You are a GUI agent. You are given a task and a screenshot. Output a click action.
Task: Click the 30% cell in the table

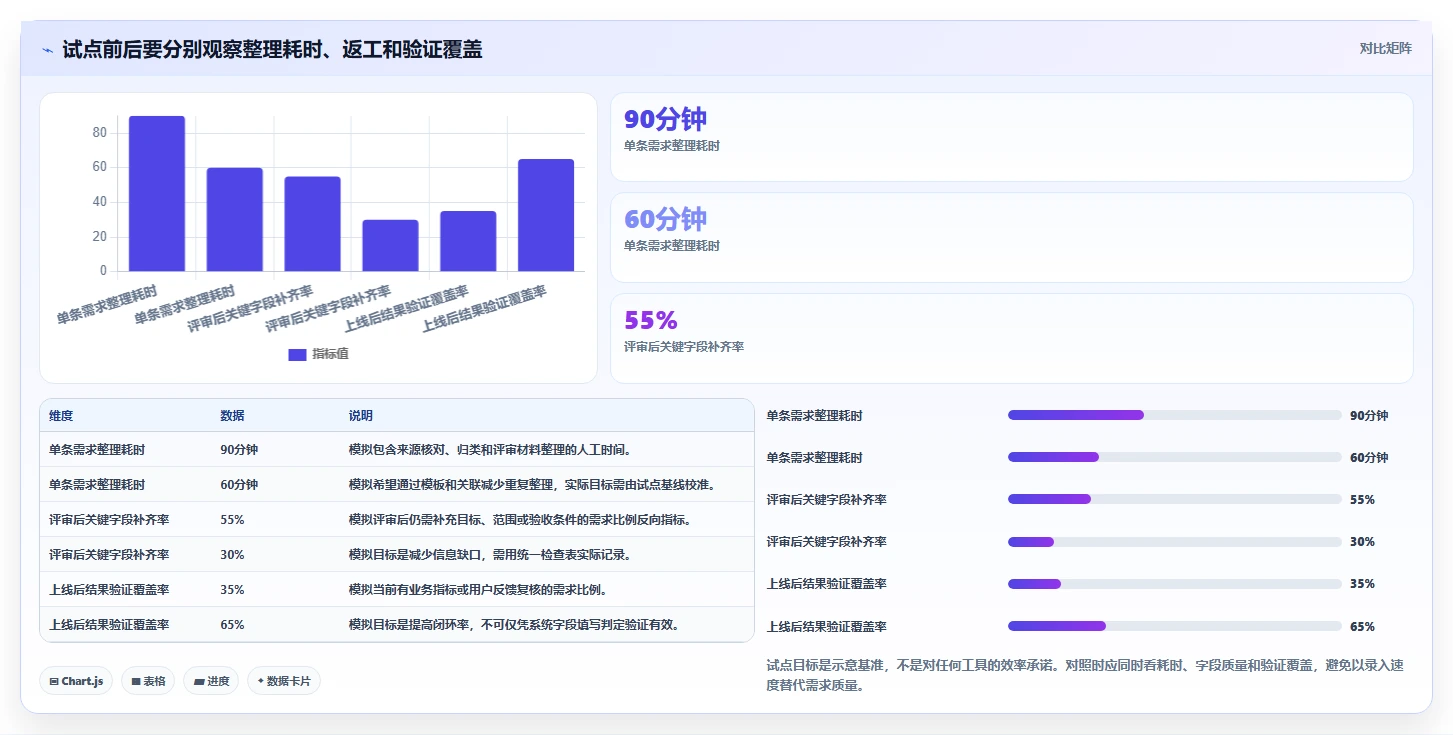[232, 554]
